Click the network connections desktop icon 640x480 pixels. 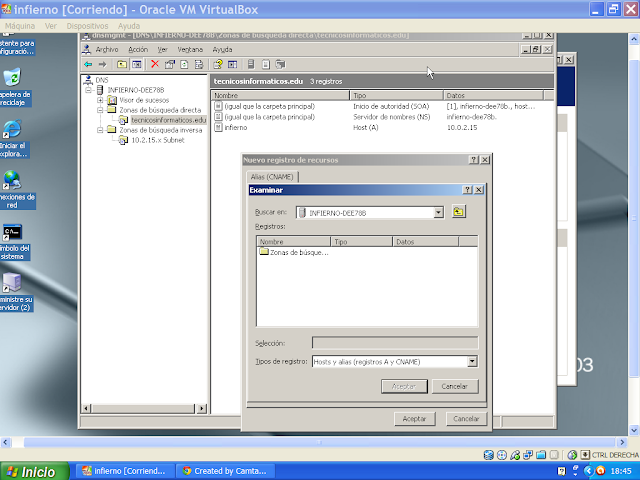coord(12,180)
